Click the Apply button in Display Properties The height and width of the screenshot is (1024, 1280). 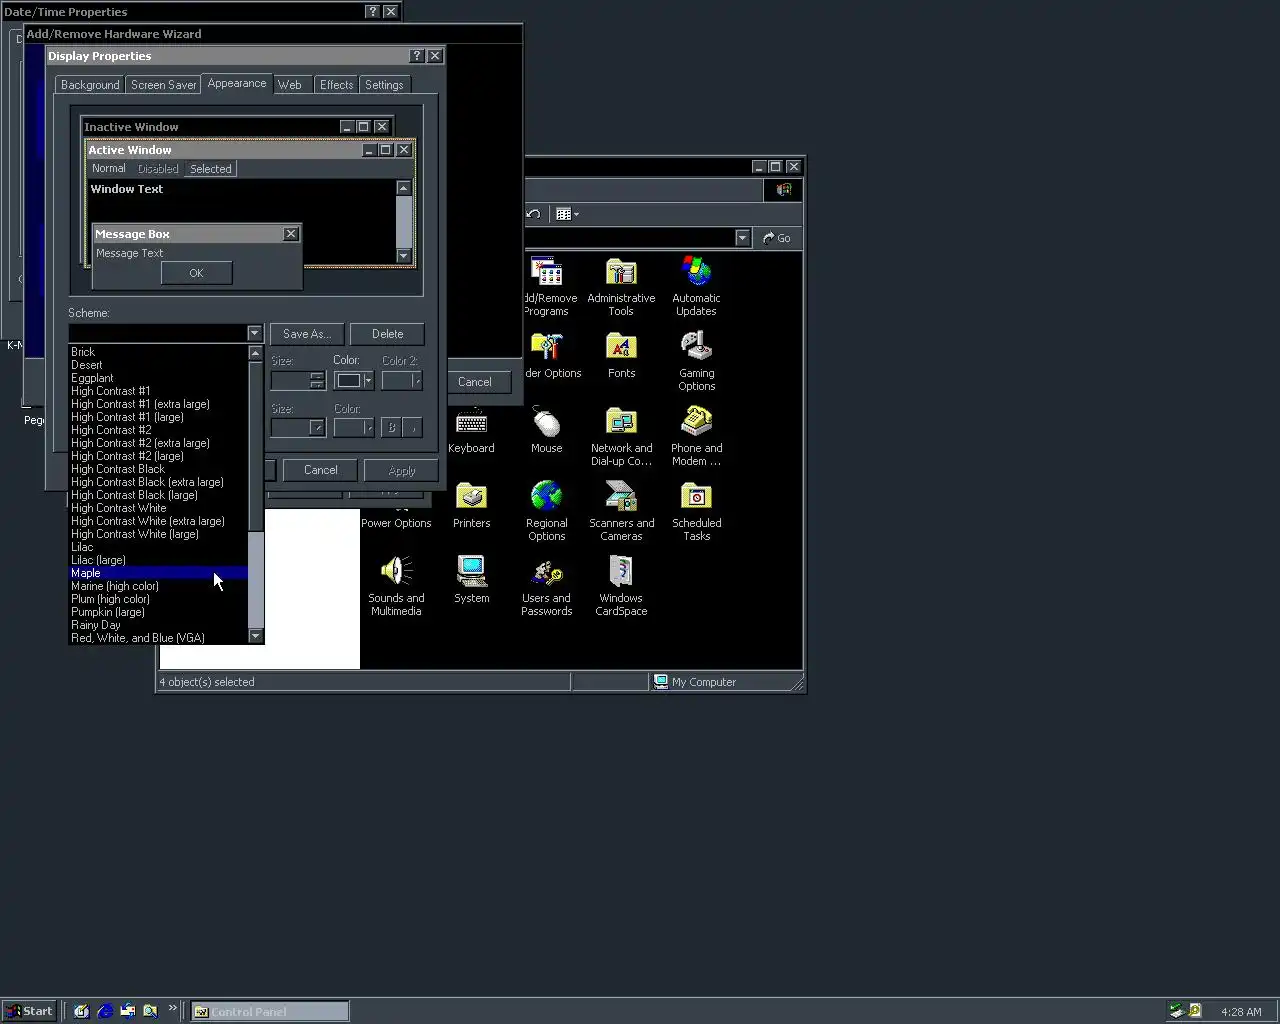401,470
